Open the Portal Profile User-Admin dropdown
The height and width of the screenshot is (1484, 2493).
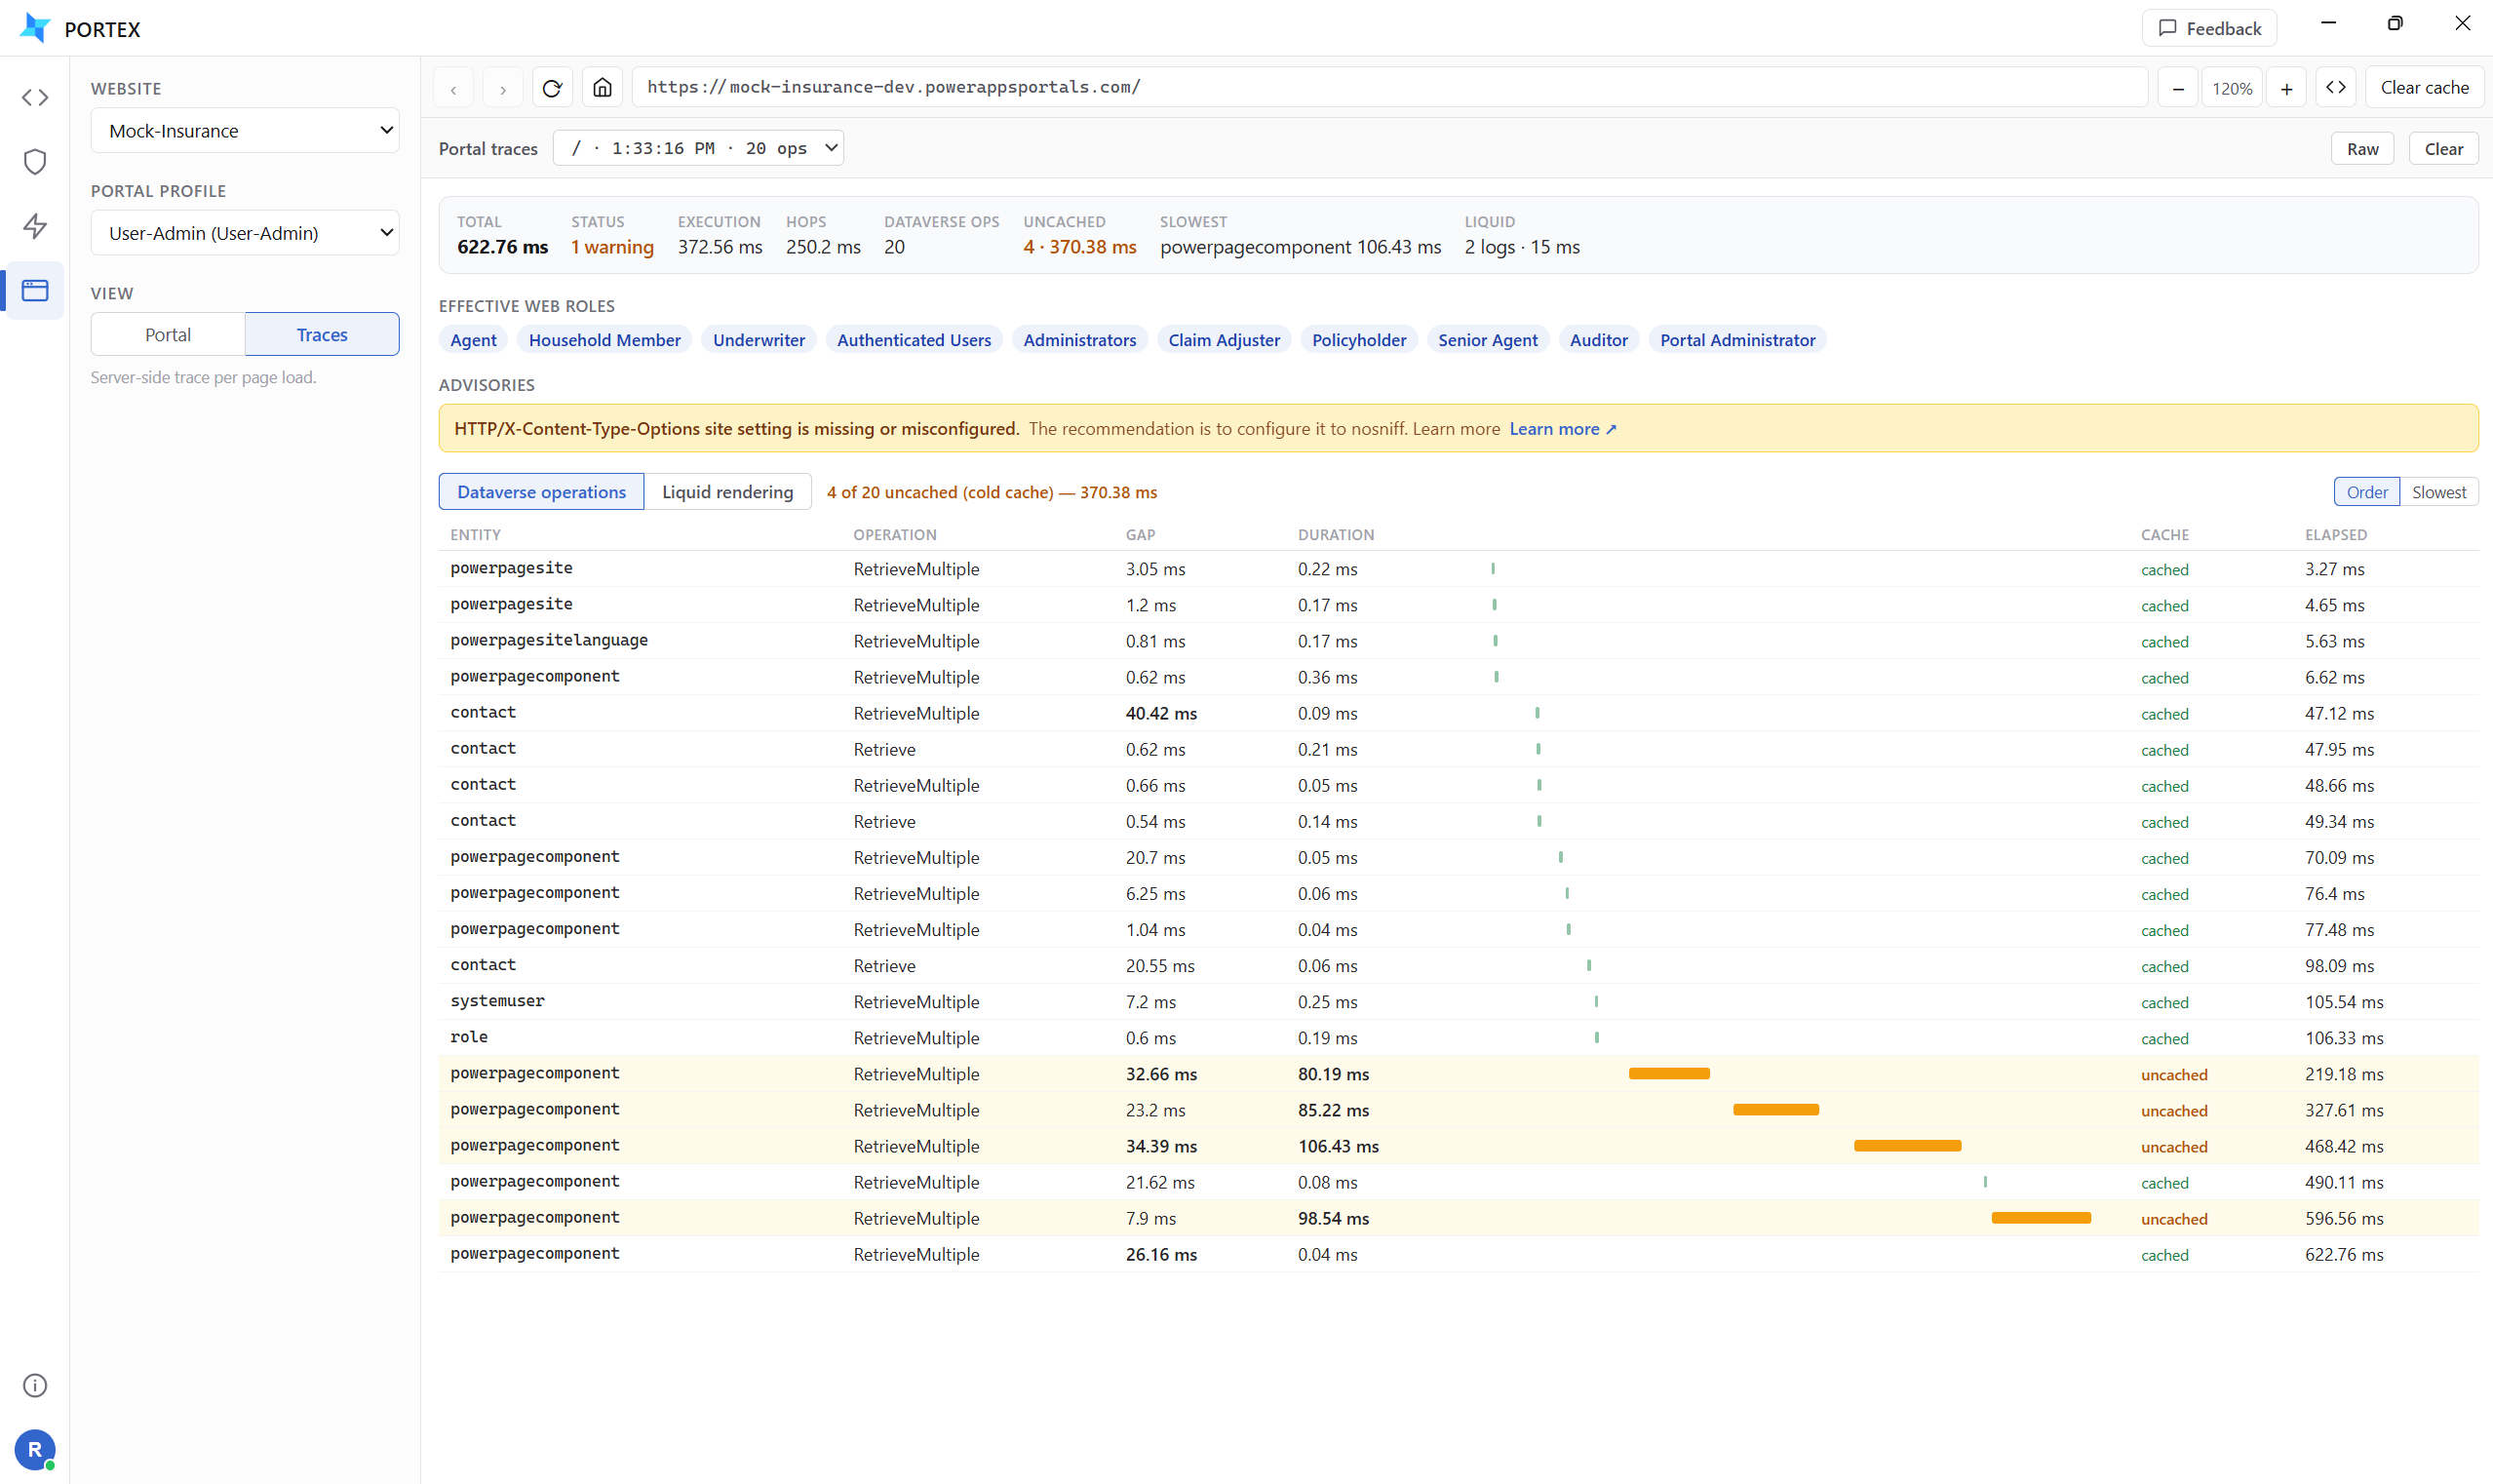click(x=245, y=233)
